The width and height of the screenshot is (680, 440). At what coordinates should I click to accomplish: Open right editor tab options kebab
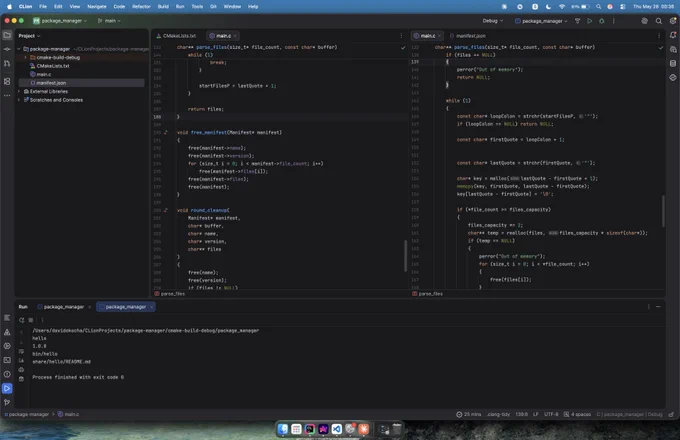(659, 36)
